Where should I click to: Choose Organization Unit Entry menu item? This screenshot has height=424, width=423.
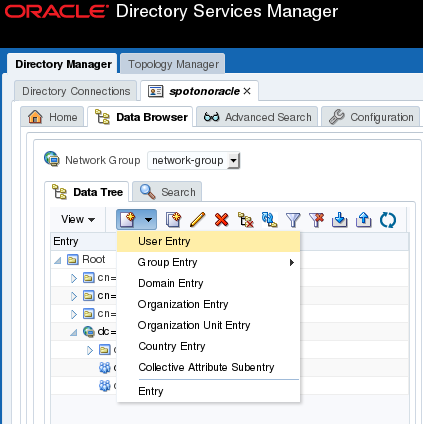pos(208,325)
